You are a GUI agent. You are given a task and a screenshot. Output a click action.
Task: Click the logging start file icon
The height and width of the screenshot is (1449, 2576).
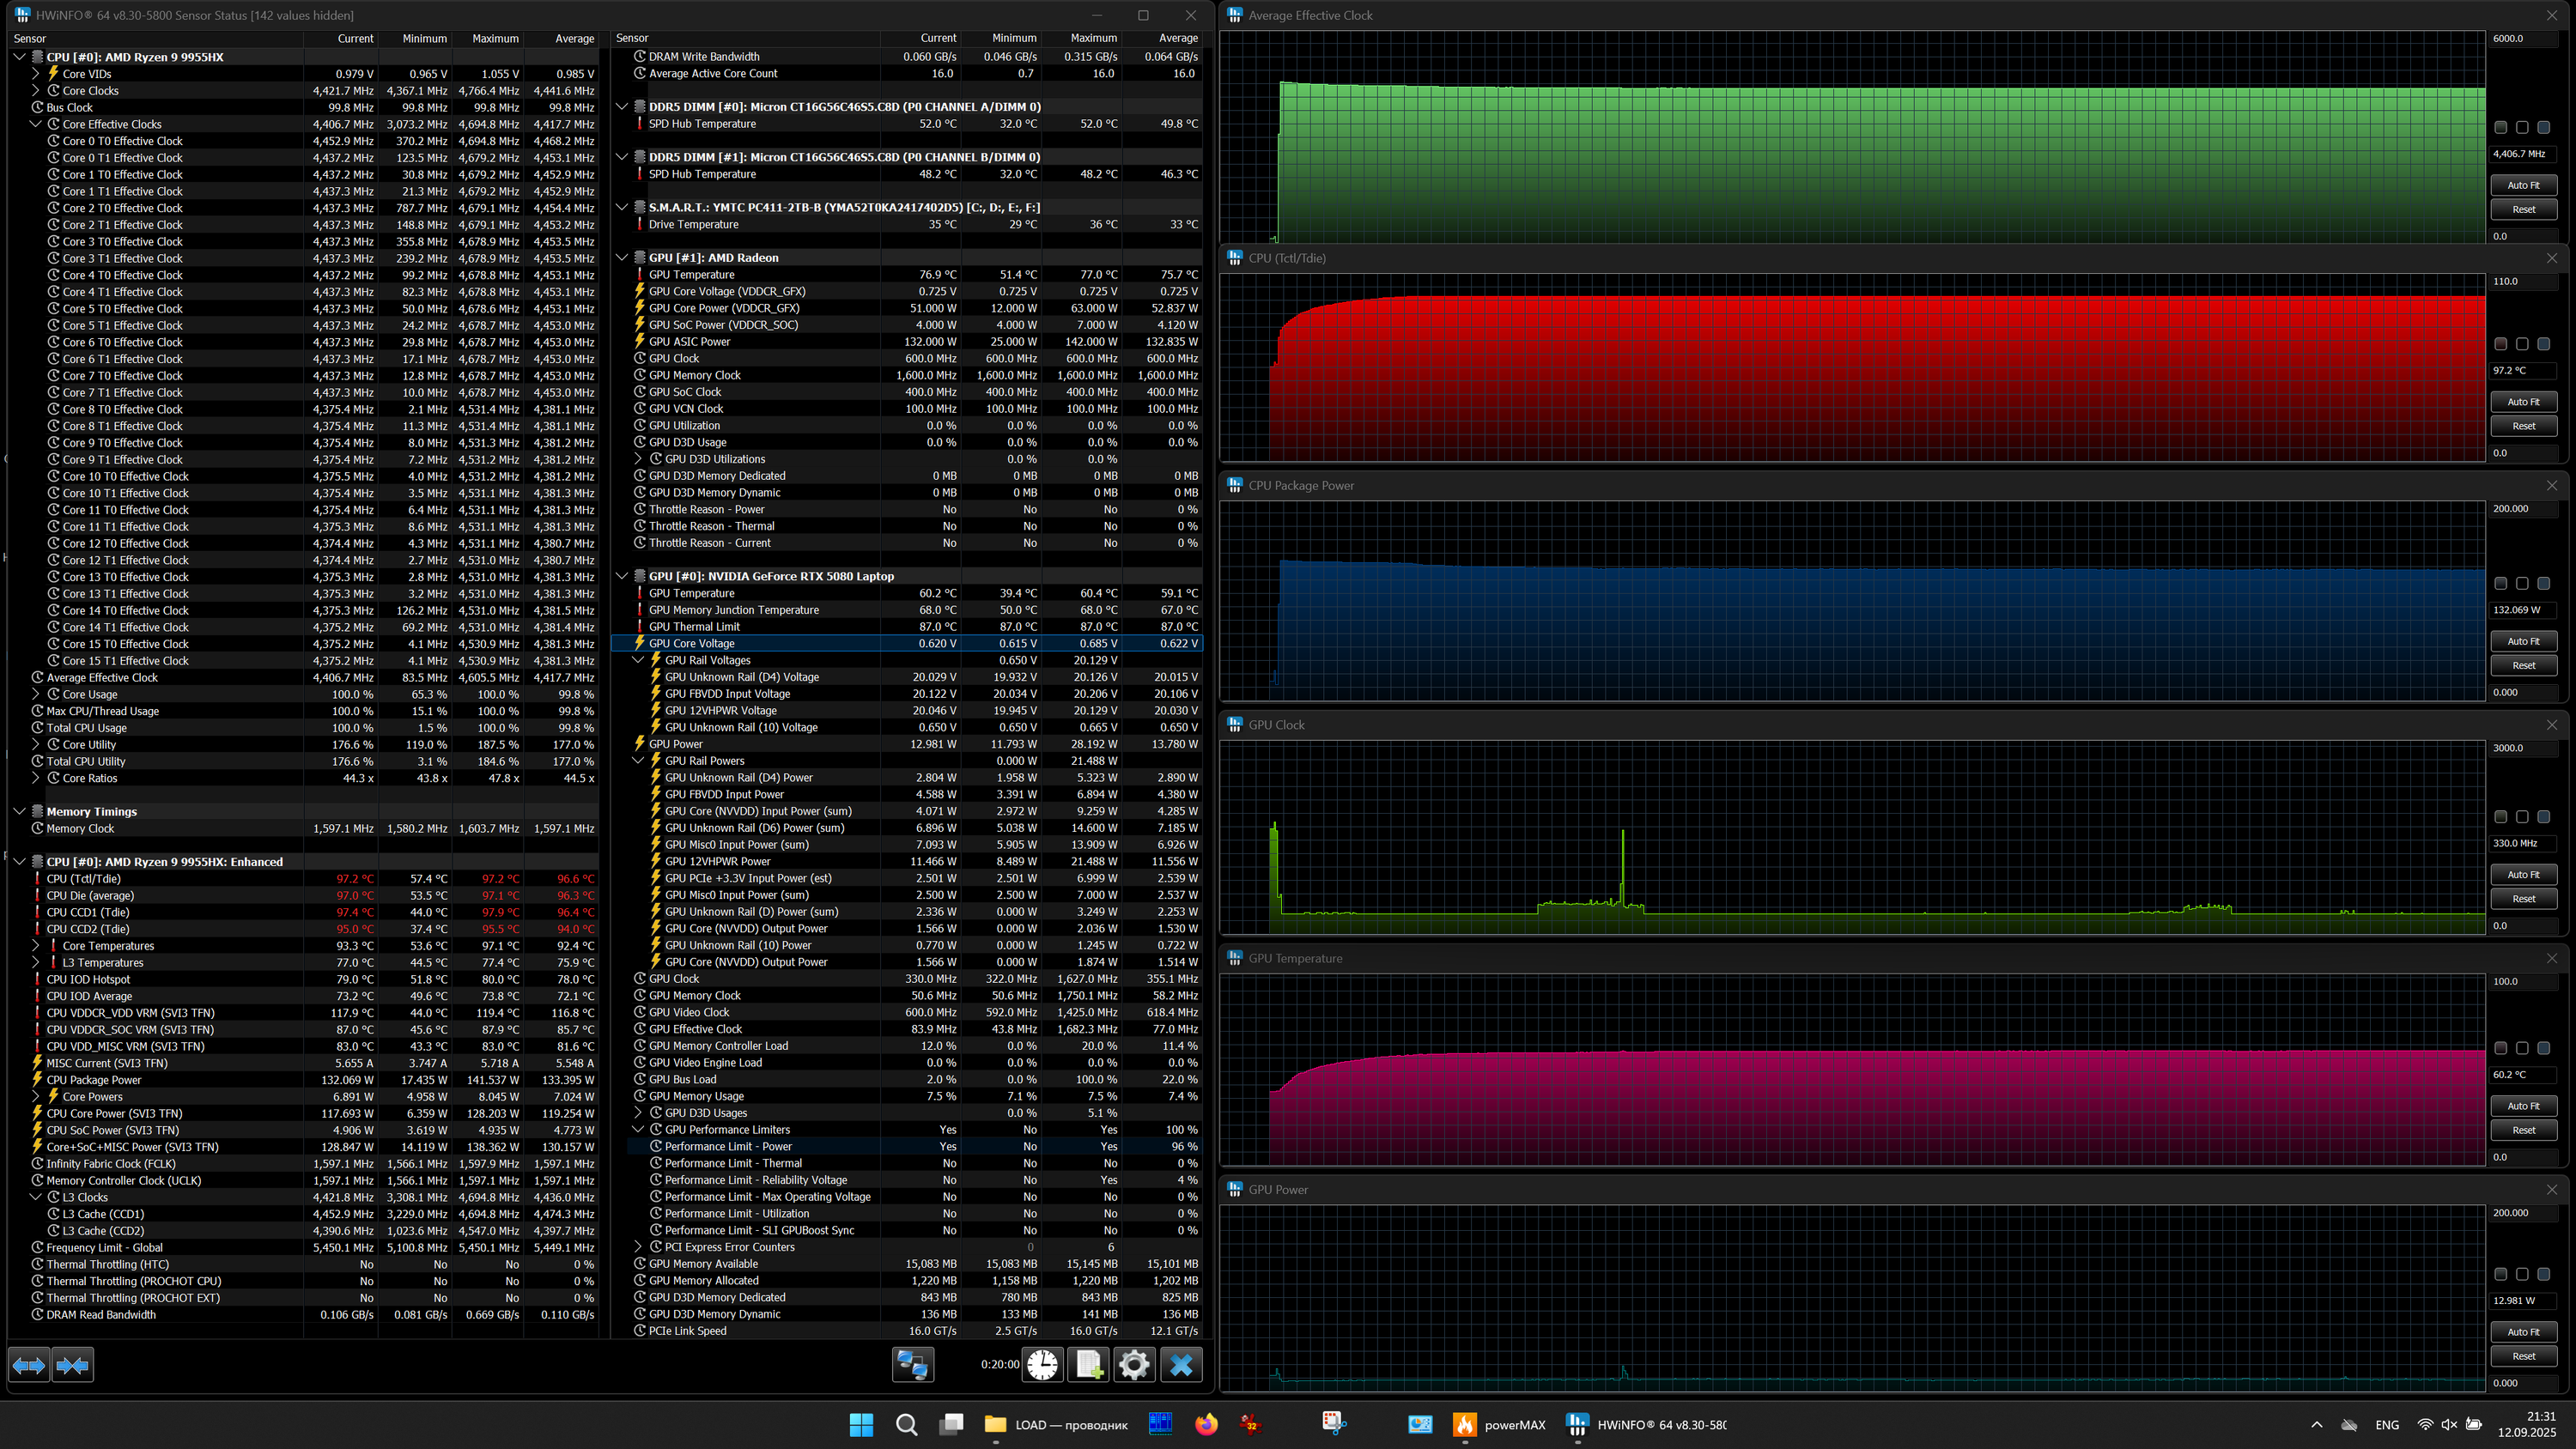[1088, 1365]
